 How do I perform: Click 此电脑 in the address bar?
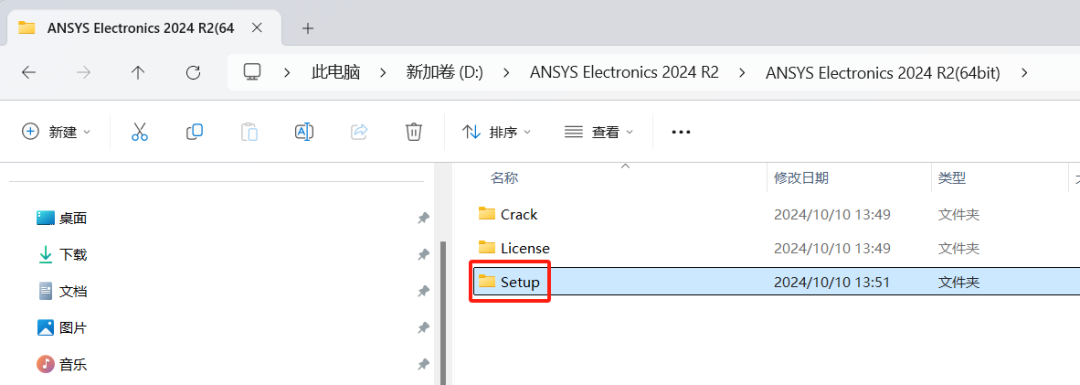click(335, 72)
